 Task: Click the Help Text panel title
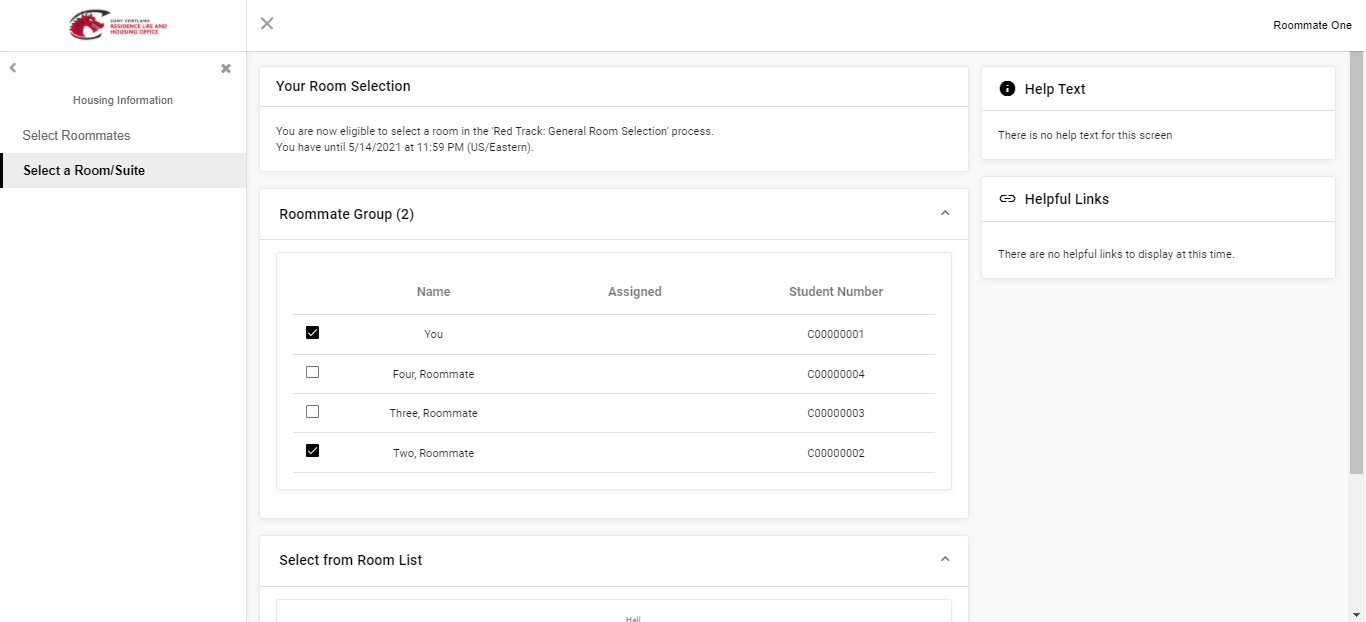tap(1055, 89)
